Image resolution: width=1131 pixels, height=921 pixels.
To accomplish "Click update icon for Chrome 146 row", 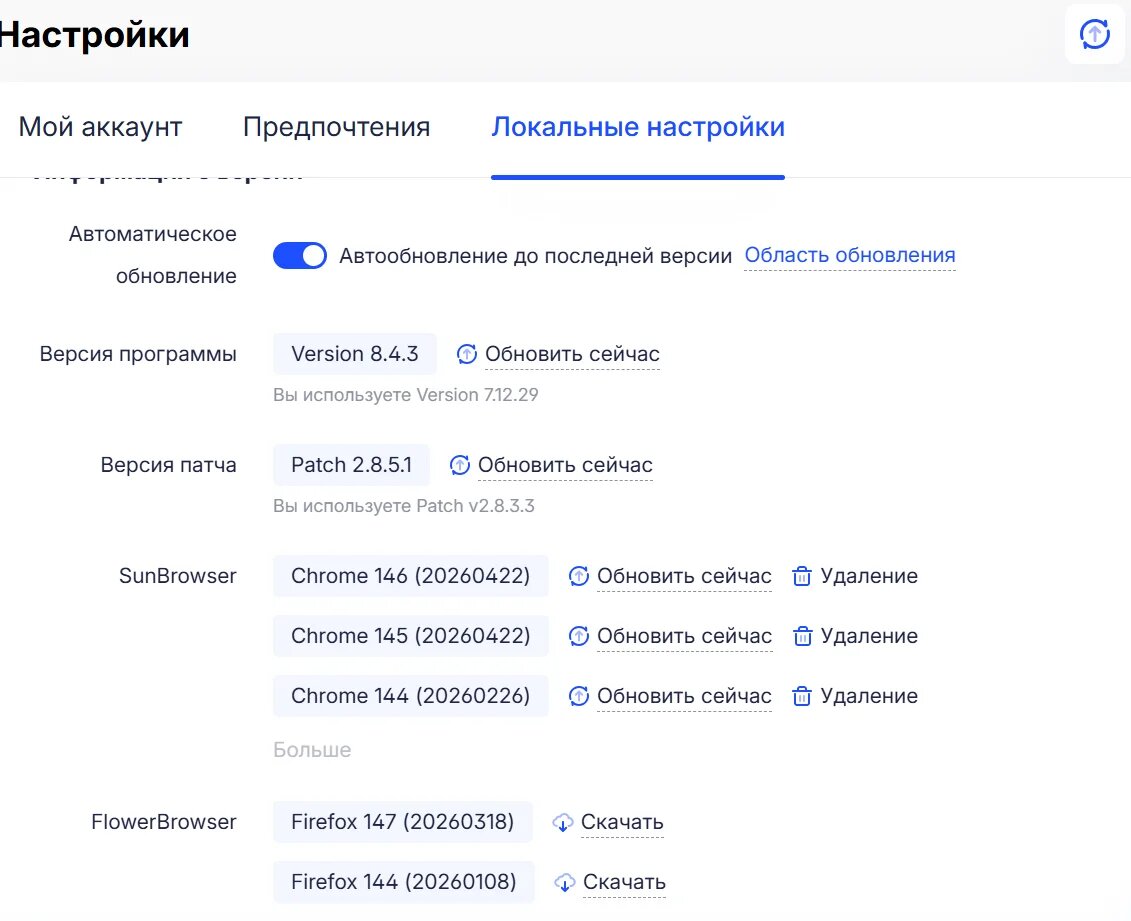I will click(x=578, y=576).
